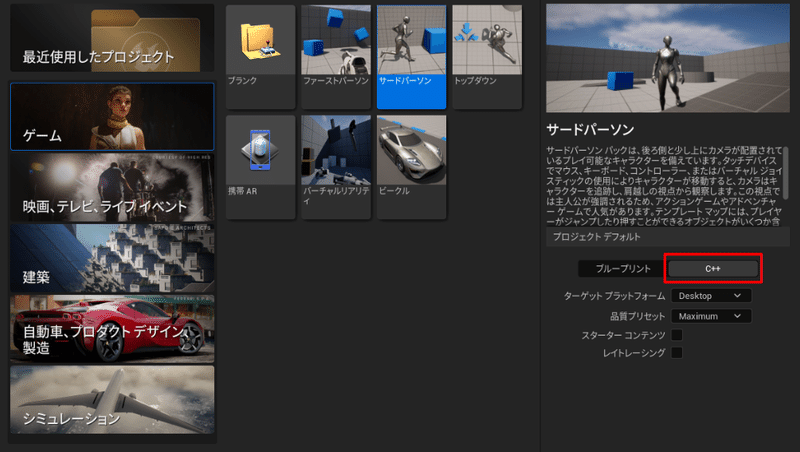Select C++ project type
Image resolution: width=800 pixels, height=452 pixels.
(713, 269)
